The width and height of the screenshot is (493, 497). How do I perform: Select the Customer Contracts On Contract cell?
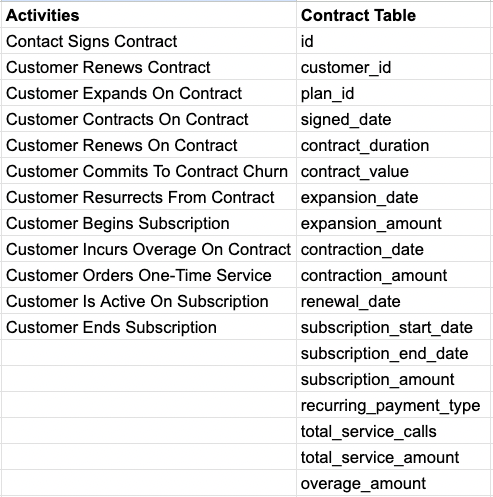(149, 119)
